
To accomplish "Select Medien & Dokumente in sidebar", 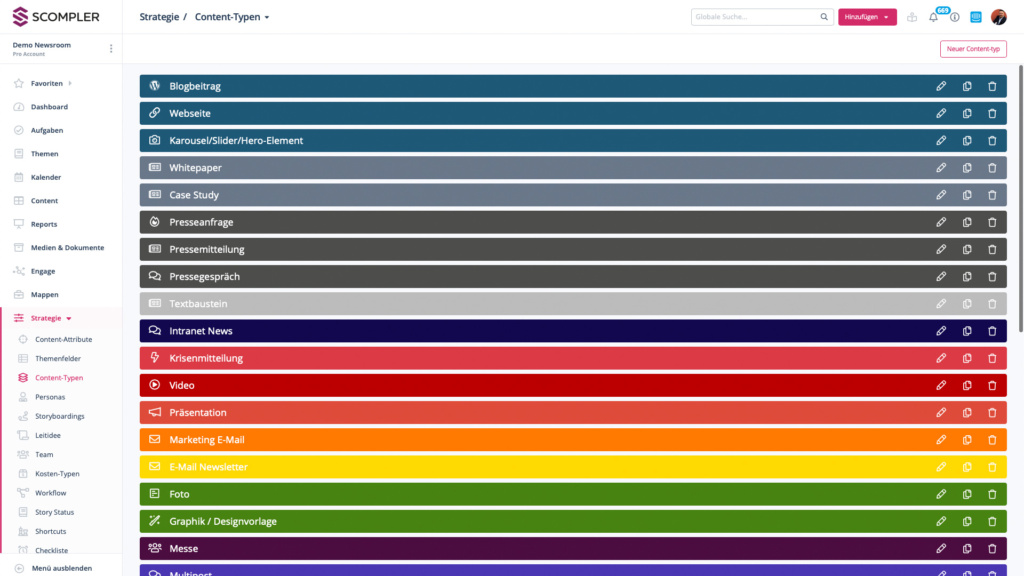I will (67, 247).
